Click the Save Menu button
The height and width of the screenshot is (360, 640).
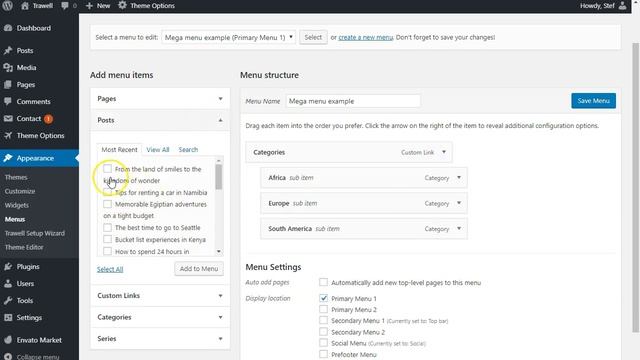pos(593,101)
